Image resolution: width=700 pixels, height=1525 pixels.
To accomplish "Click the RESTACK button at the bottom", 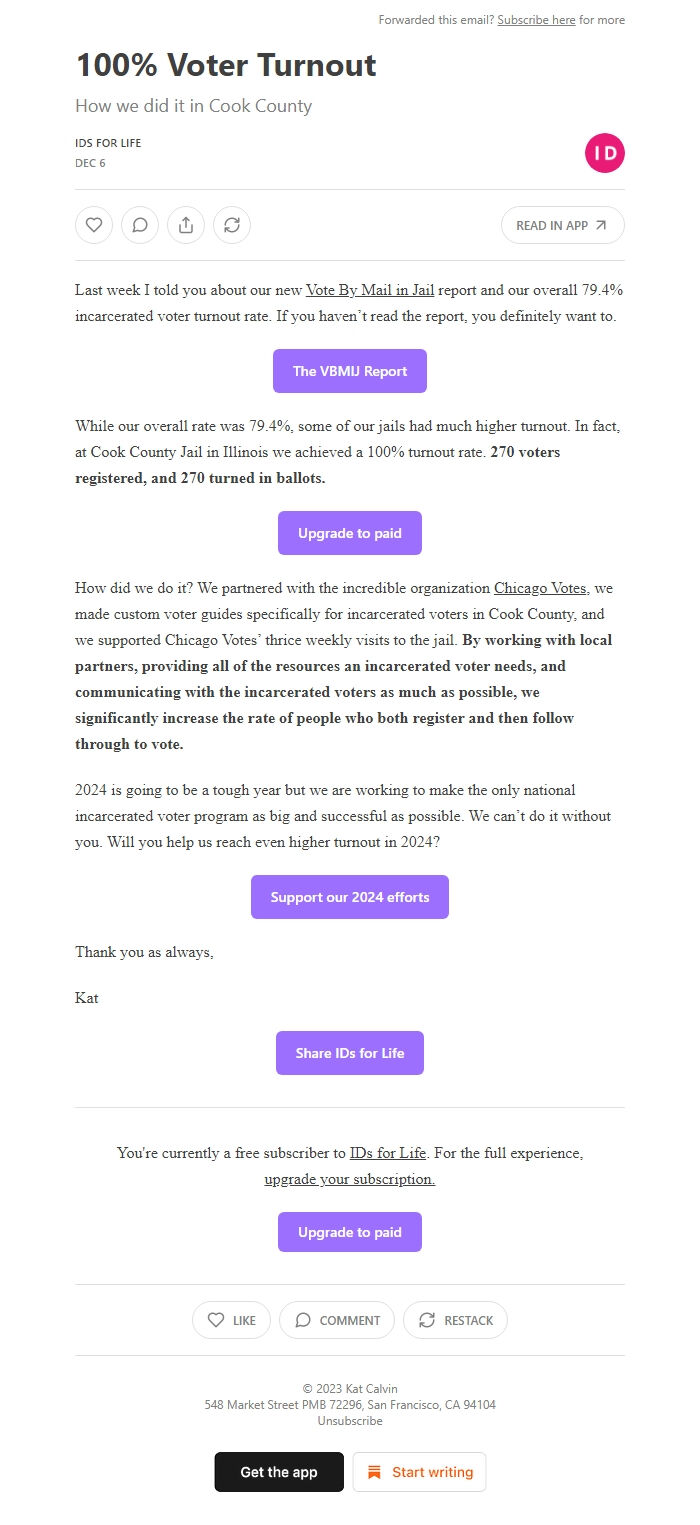I will [455, 1320].
